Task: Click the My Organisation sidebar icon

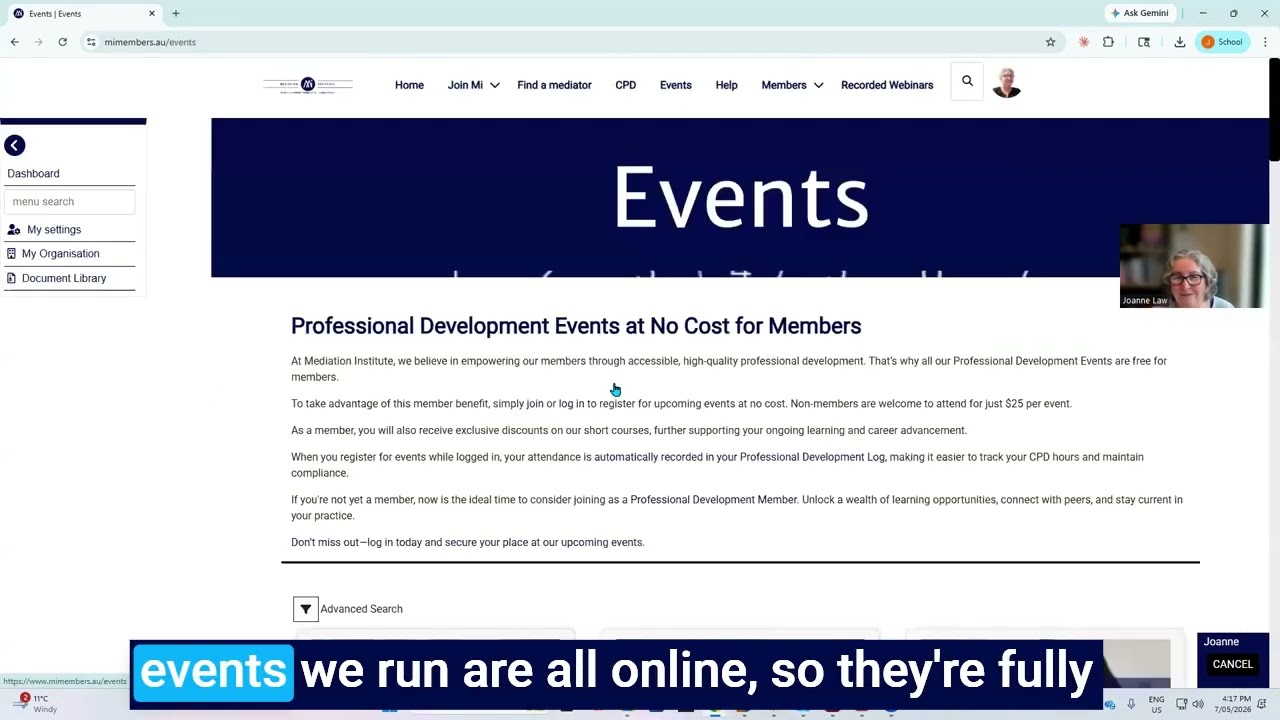Action: coord(11,254)
